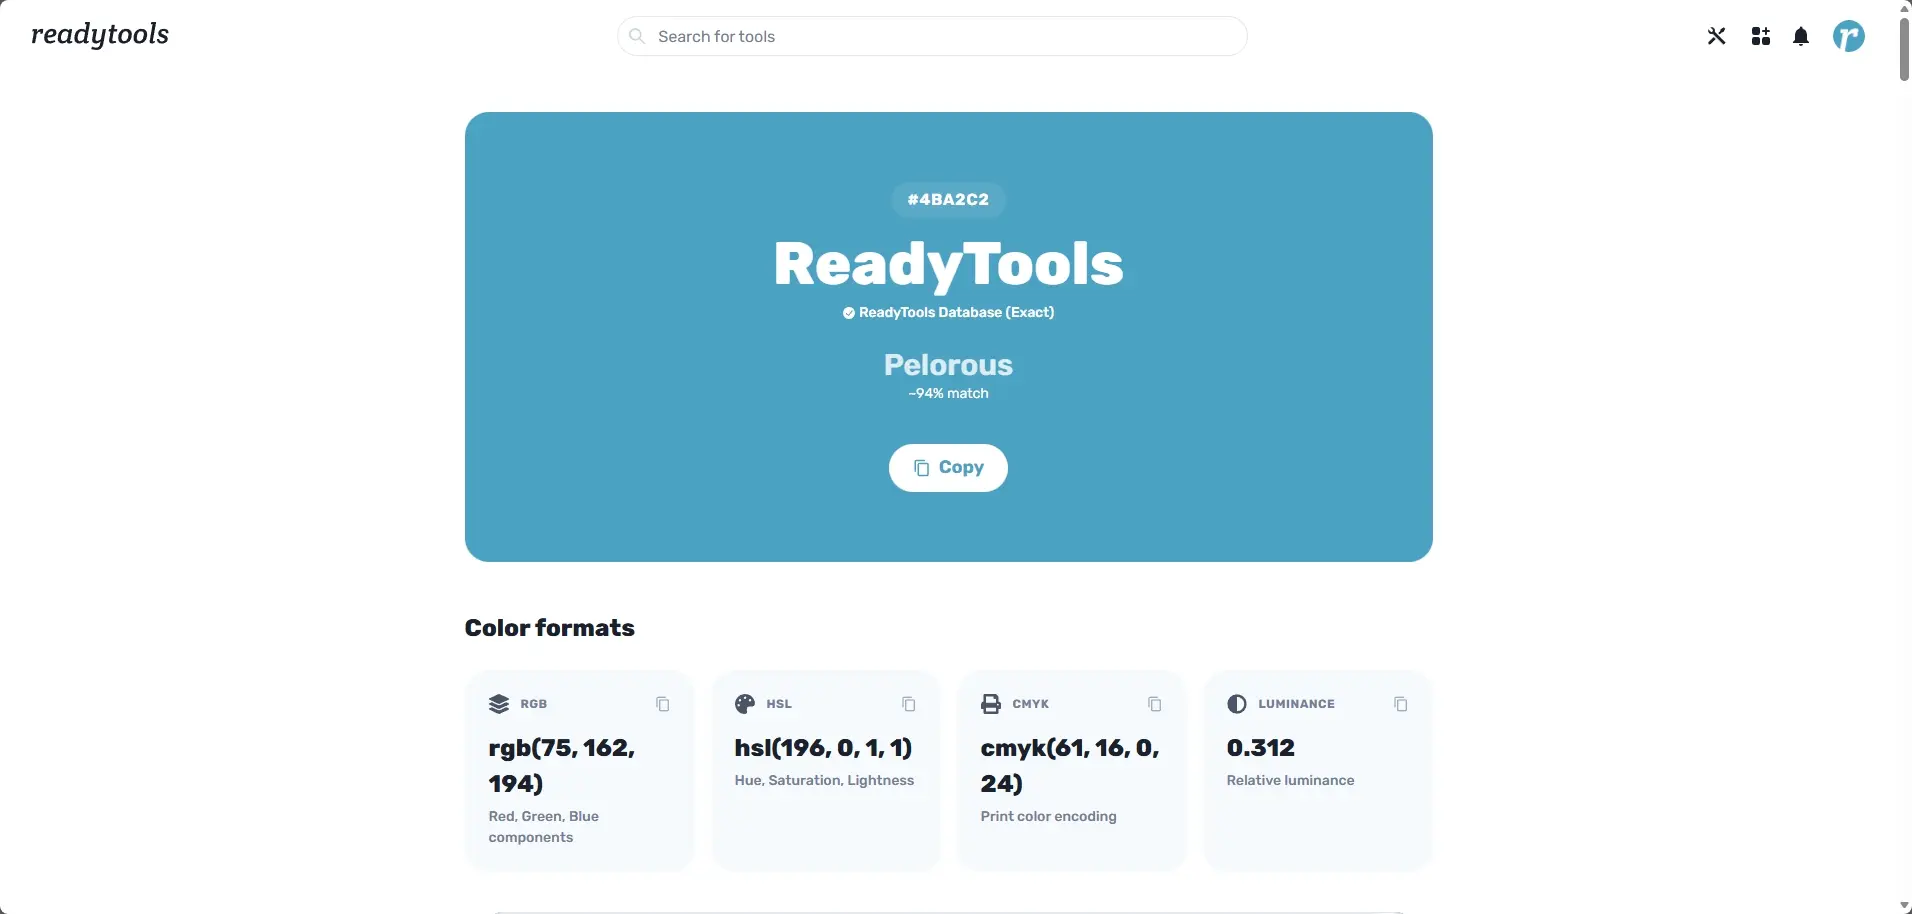Click the ReadyTools Database (Exact) label
This screenshot has height=914, width=1912.
pyautogui.click(x=956, y=313)
